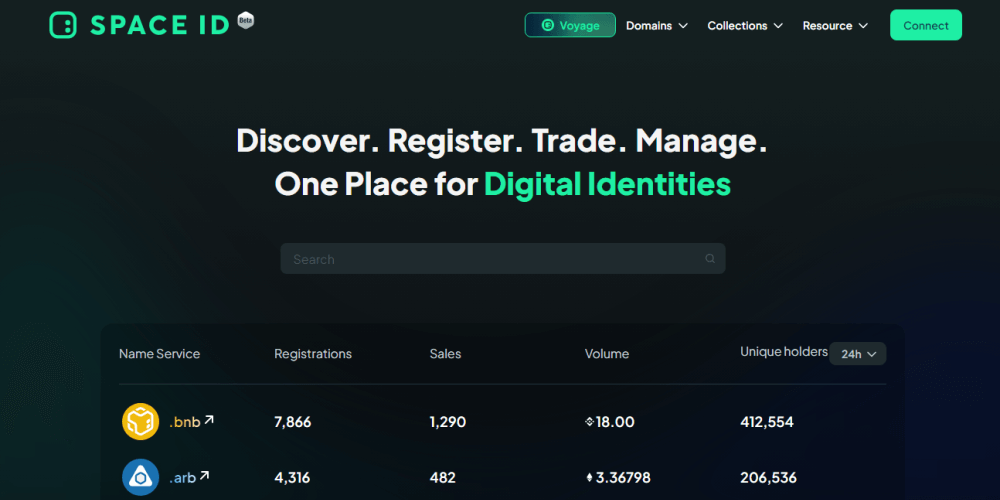The width and height of the screenshot is (1000, 500).
Task: Click the Voyage coin icon
Action: pos(547,26)
